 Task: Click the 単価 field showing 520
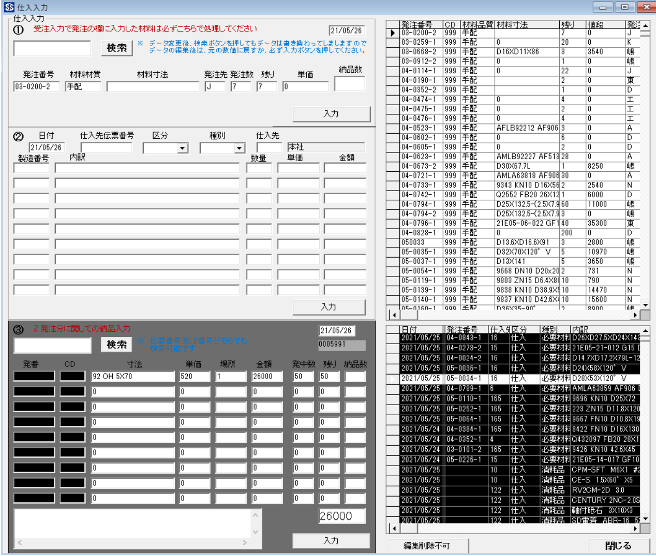[x=194, y=376]
